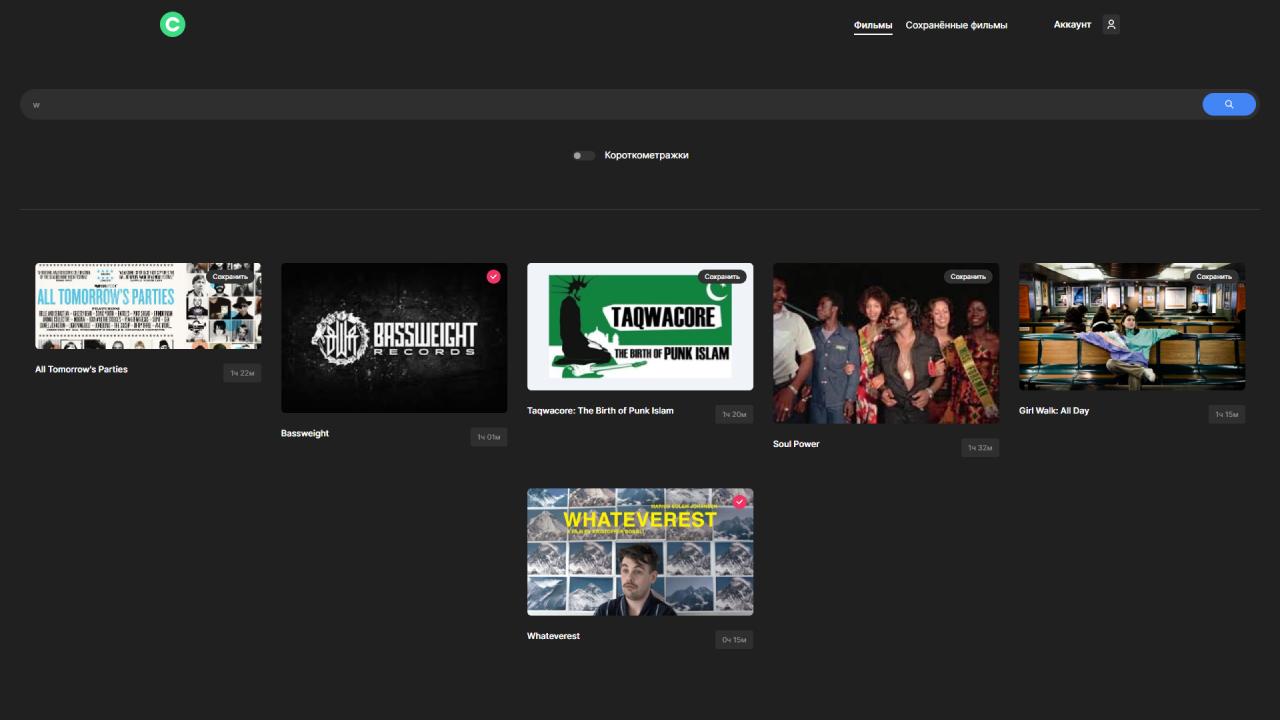Click the title text All Tomorrow's Parties
The width and height of the screenshot is (1280, 720).
[x=81, y=369]
